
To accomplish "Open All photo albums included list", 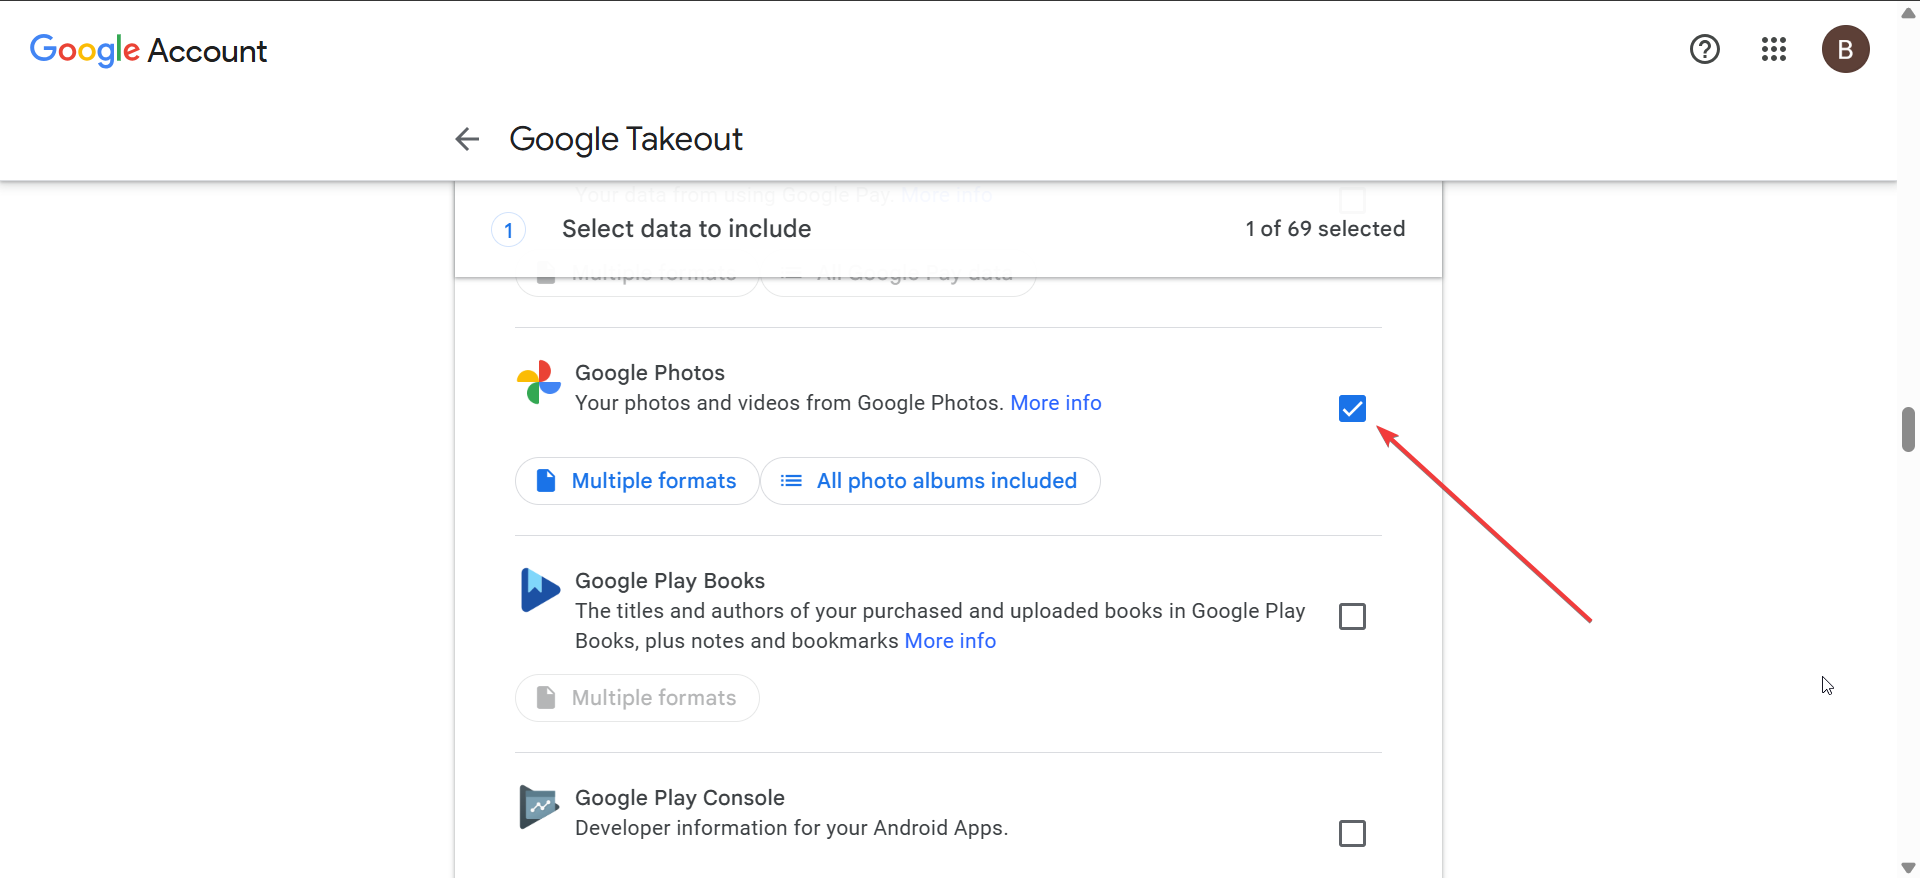I will [x=930, y=481].
